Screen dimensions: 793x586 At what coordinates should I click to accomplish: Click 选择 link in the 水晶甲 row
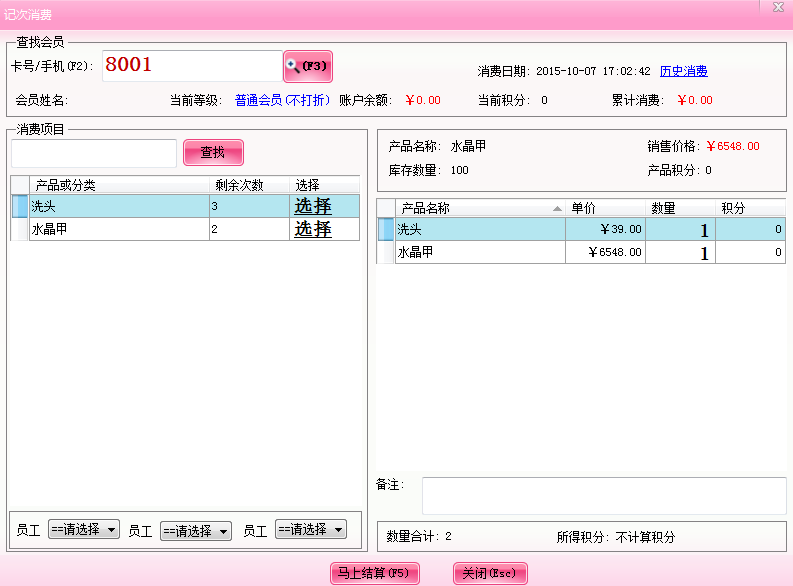click(x=313, y=229)
